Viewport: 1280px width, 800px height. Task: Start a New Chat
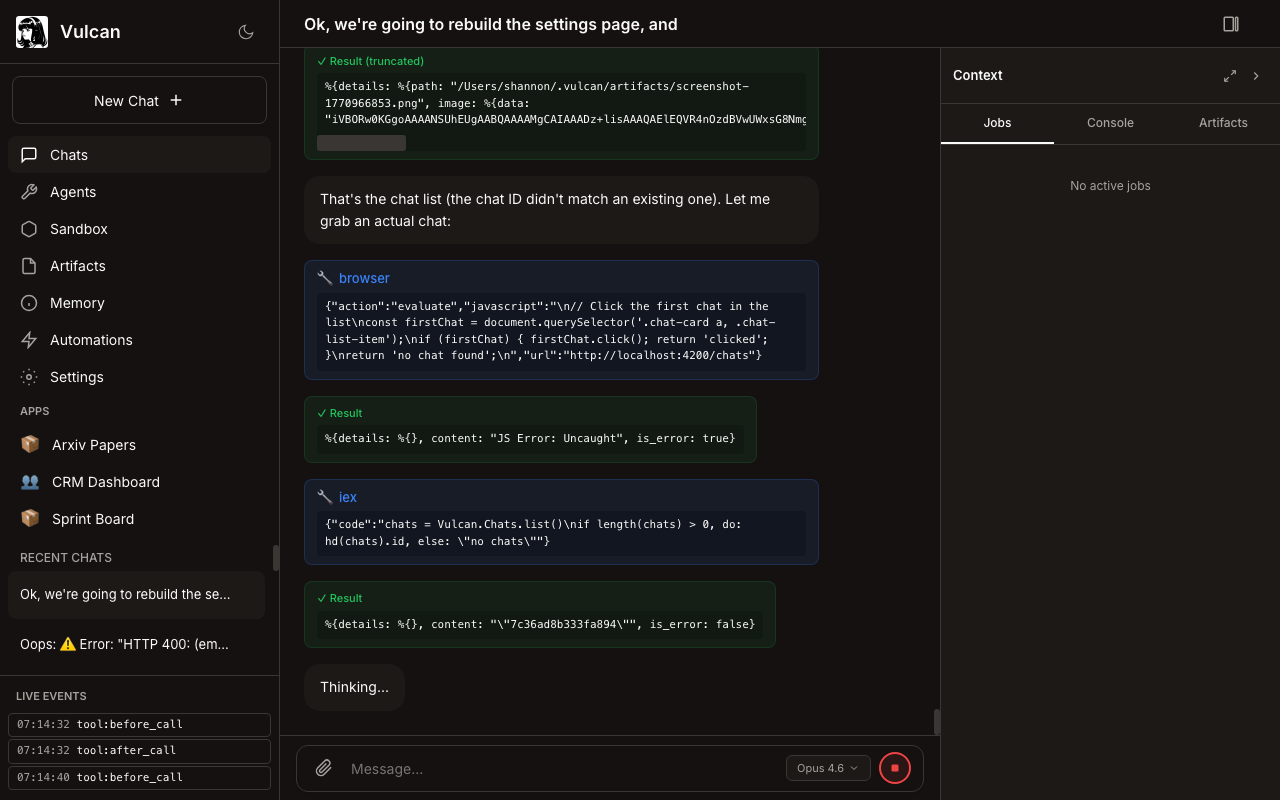click(139, 100)
